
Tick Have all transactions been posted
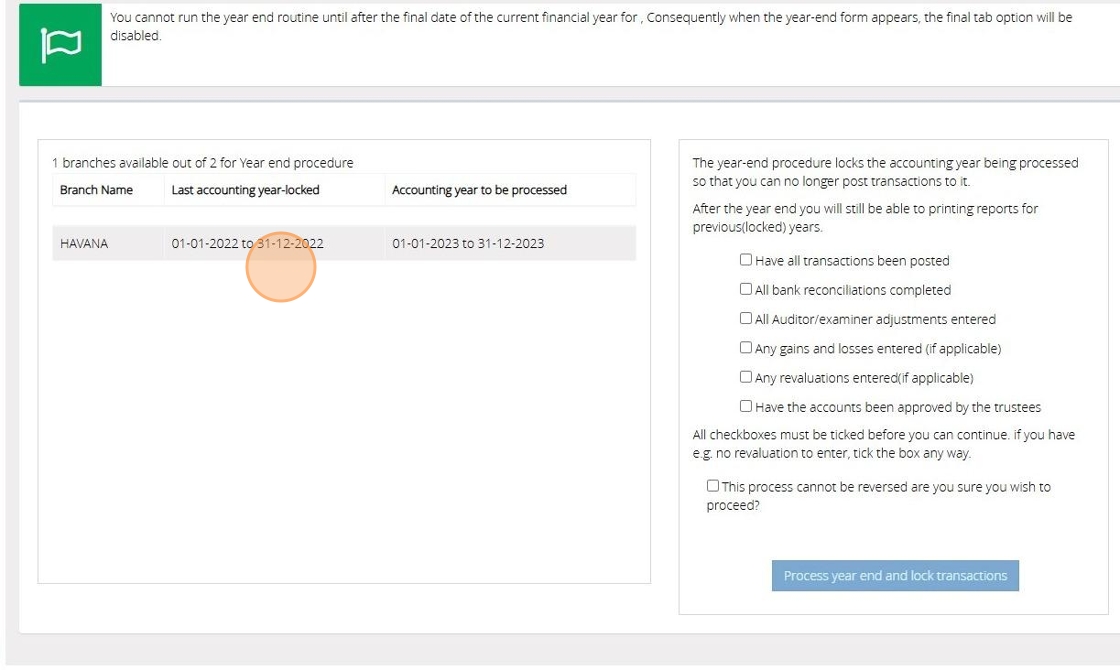[x=746, y=260]
